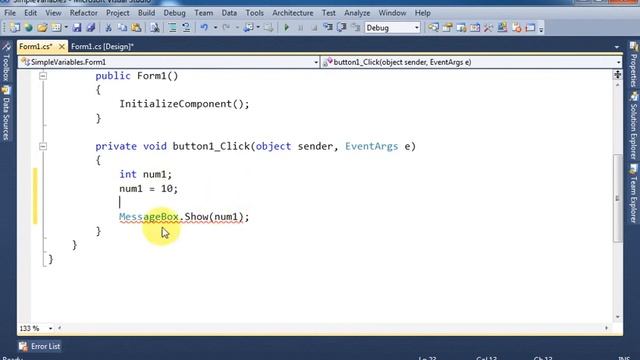Comment out the selected lines icon

pos(172,28)
